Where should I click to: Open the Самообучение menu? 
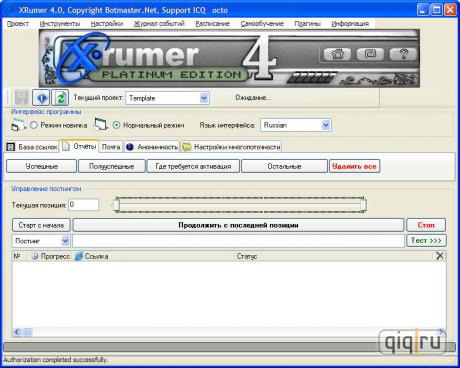[x=262, y=24]
